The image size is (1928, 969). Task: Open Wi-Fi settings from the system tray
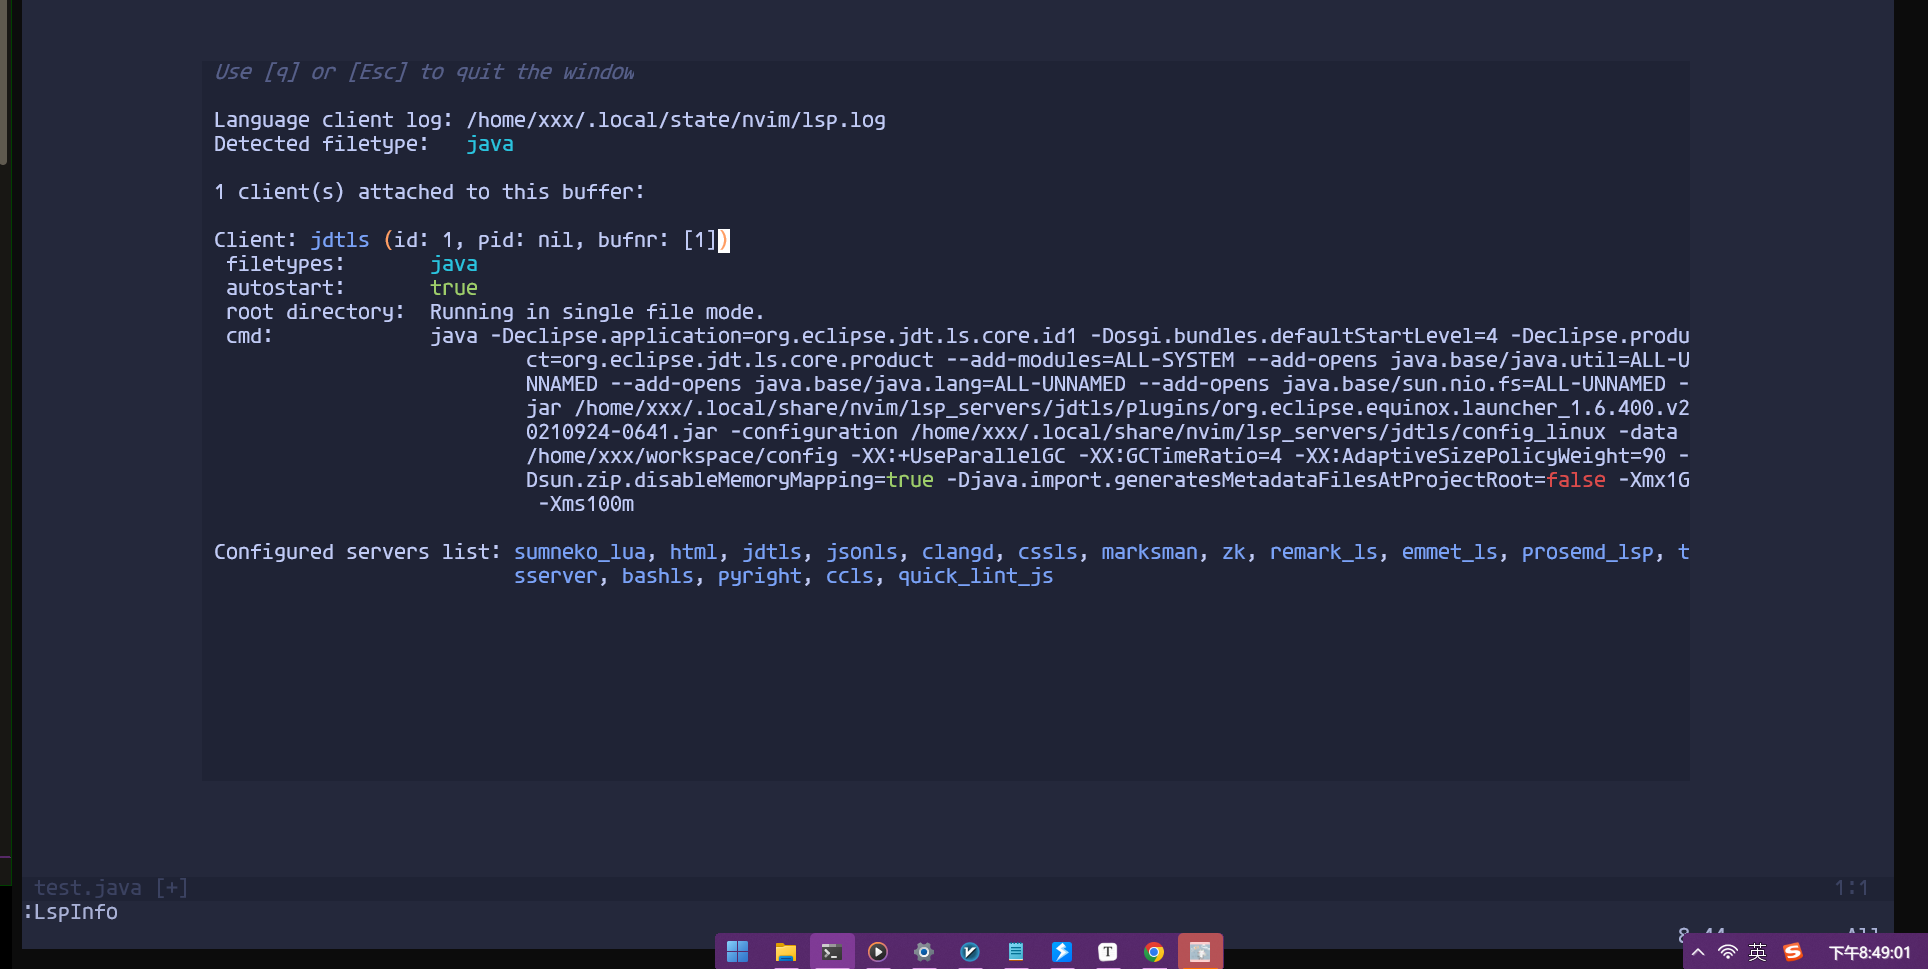tap(1727, 952)
